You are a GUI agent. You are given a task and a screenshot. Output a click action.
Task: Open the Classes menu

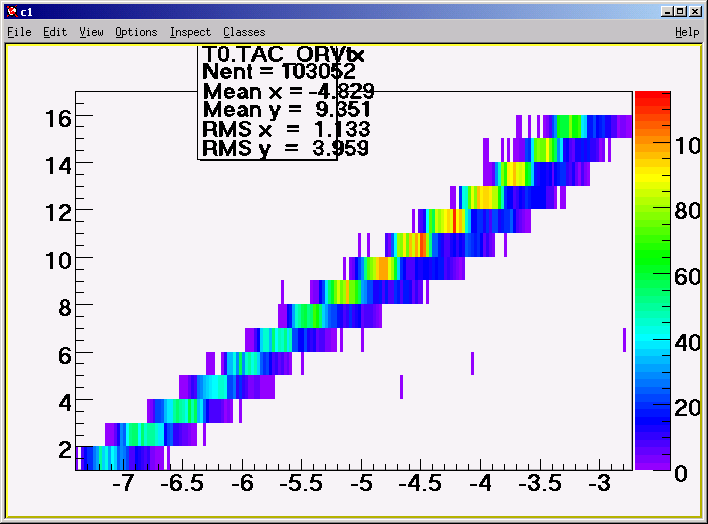[x=244, y=32]
